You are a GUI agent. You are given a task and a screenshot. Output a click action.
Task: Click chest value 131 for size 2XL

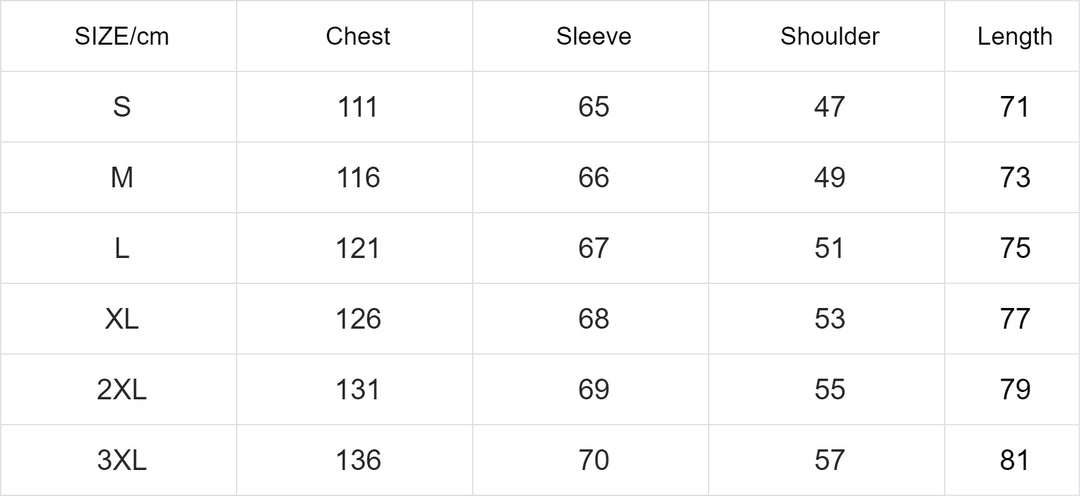click(358, 390)
